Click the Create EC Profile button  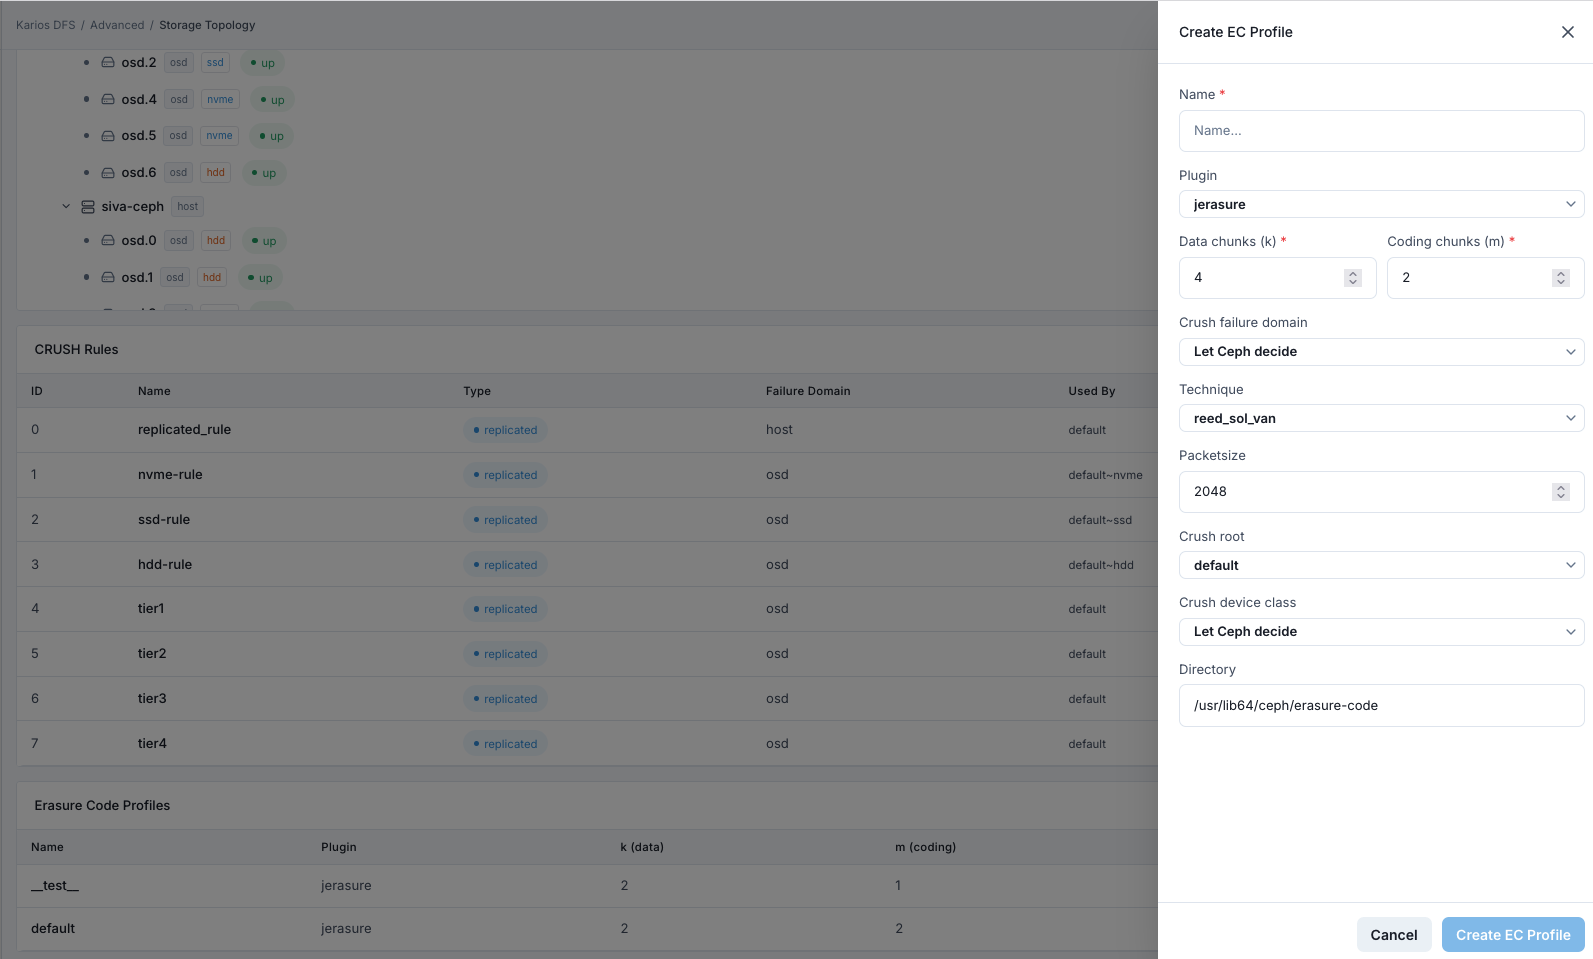pyautogui.click(x=1513, y=935)
